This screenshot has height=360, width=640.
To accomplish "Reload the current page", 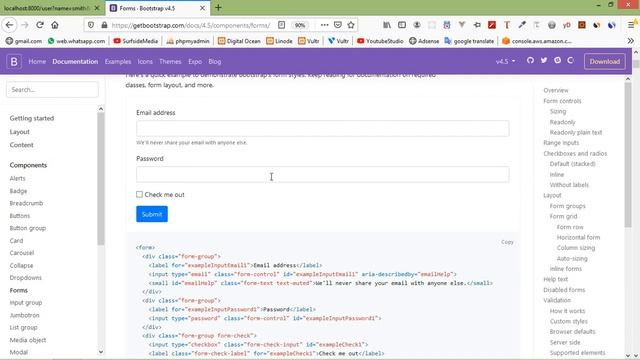I will click(40, 25).
